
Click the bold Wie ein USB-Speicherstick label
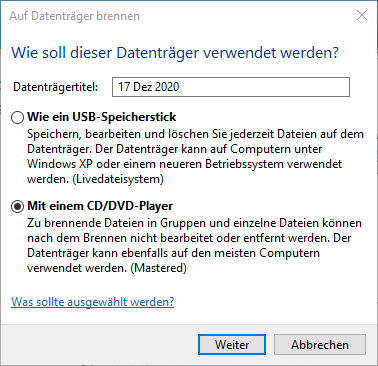click(x=102, y=117)
